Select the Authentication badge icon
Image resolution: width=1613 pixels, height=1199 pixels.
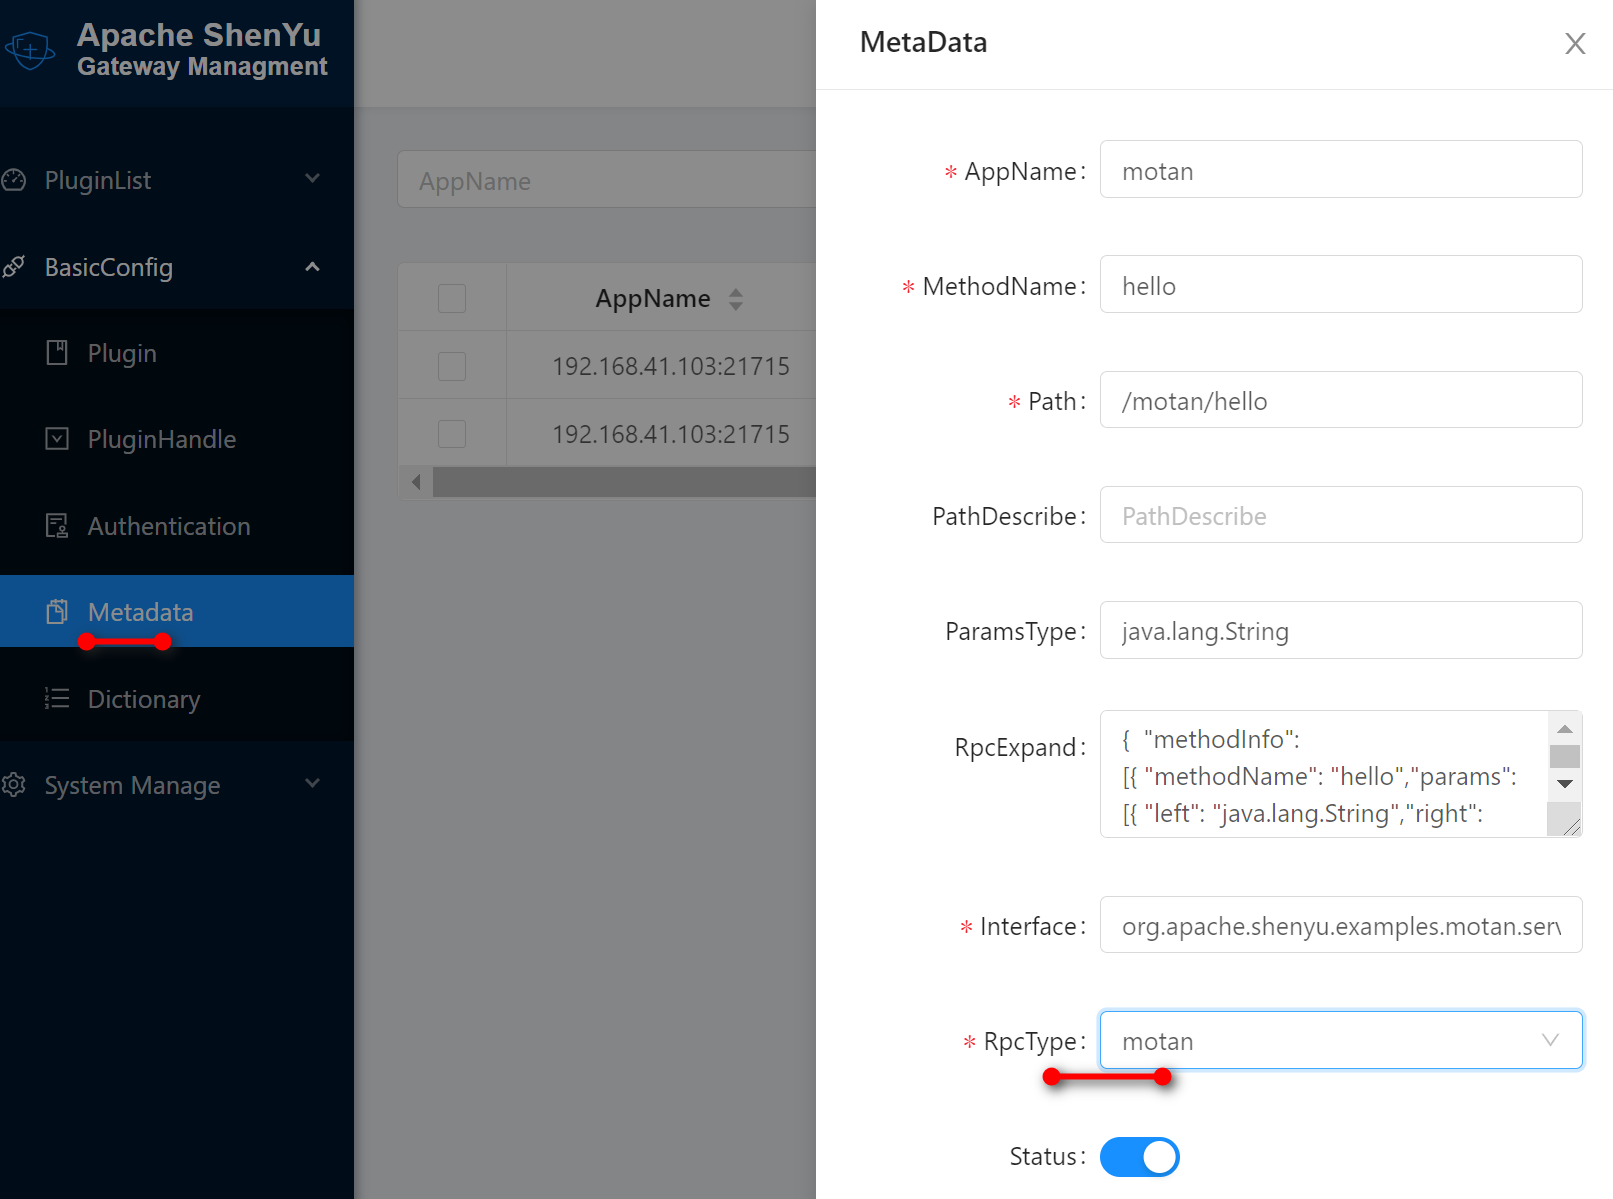coord(57,525)
